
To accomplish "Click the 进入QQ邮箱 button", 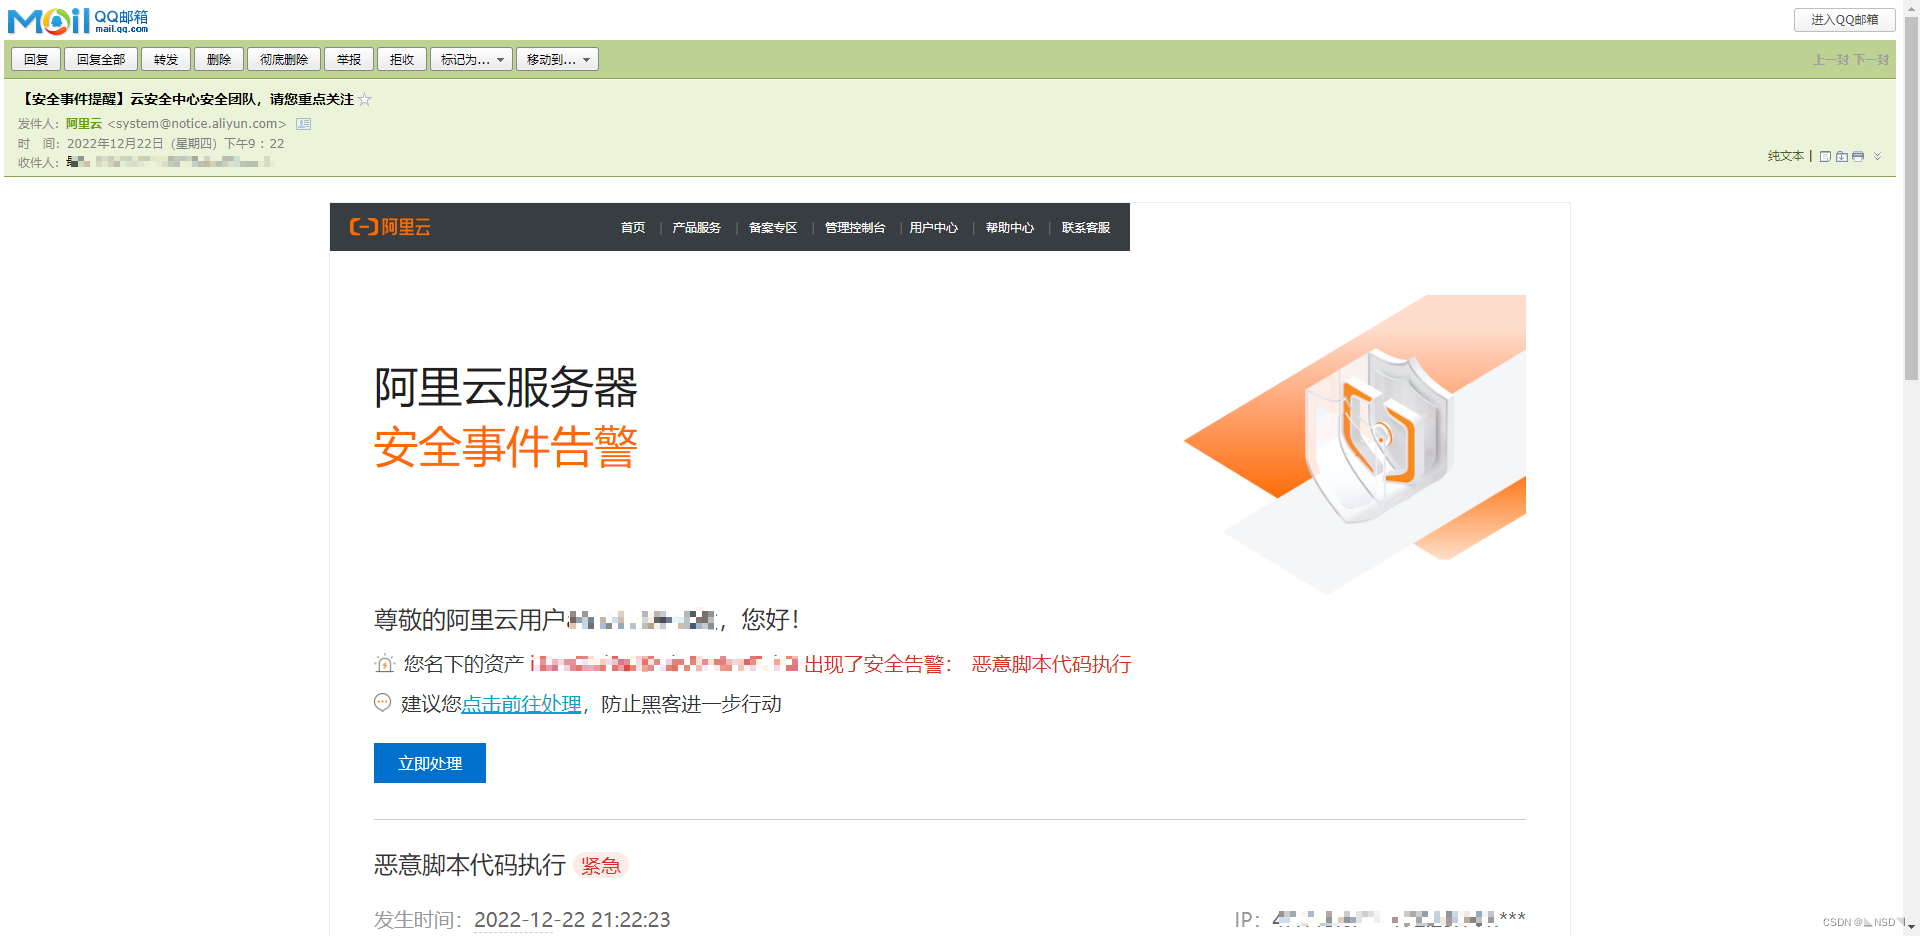I will click(x=1844, y=20).
